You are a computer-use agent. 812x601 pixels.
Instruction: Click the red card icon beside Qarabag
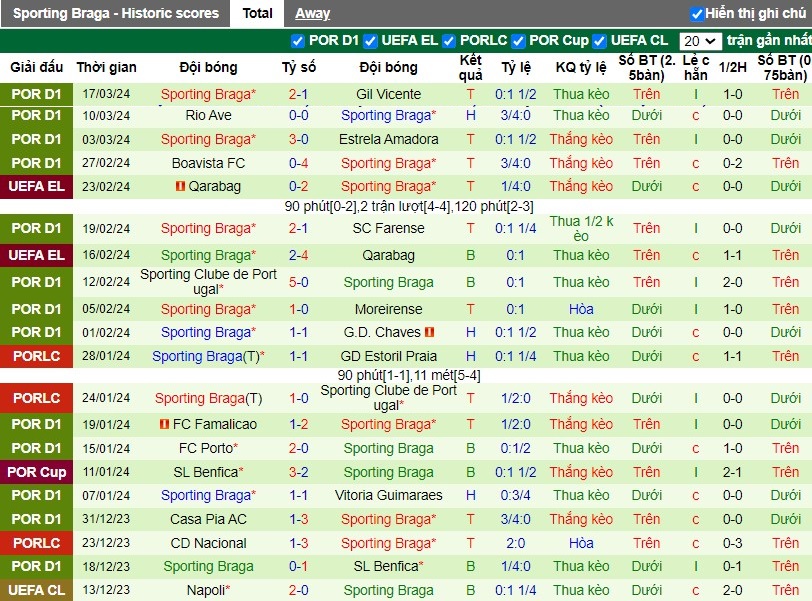[180, 186]
